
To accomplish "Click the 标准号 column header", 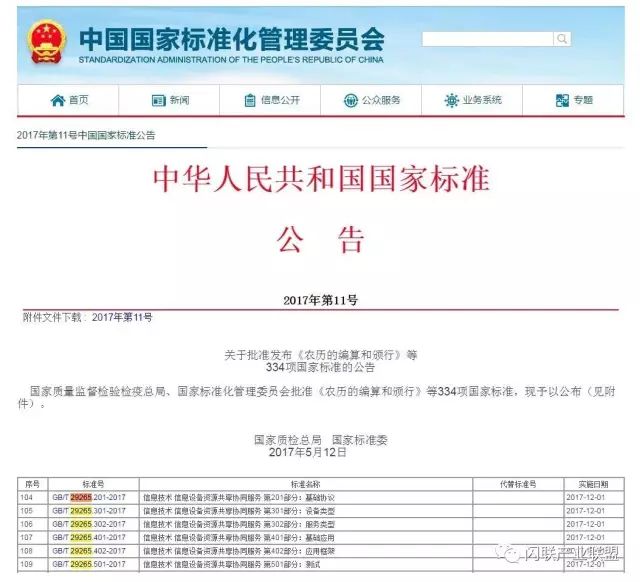I will pyautogui.click(x=93, y=484).
